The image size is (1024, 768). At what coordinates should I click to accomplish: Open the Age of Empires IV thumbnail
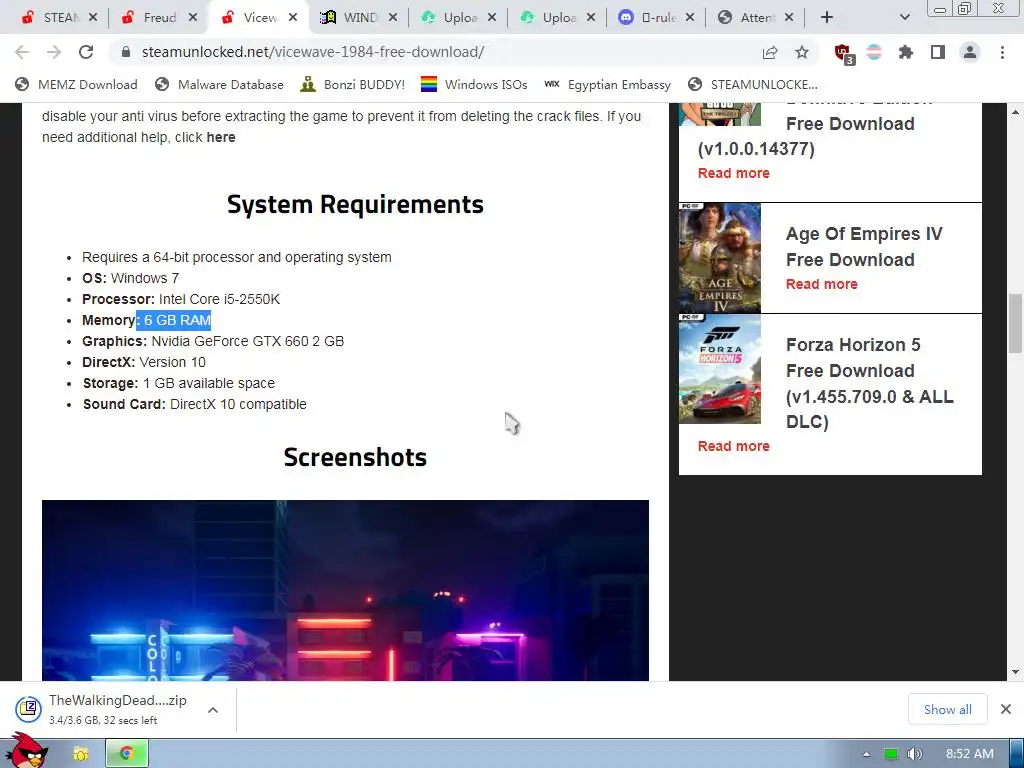click(x=720, y=258)
